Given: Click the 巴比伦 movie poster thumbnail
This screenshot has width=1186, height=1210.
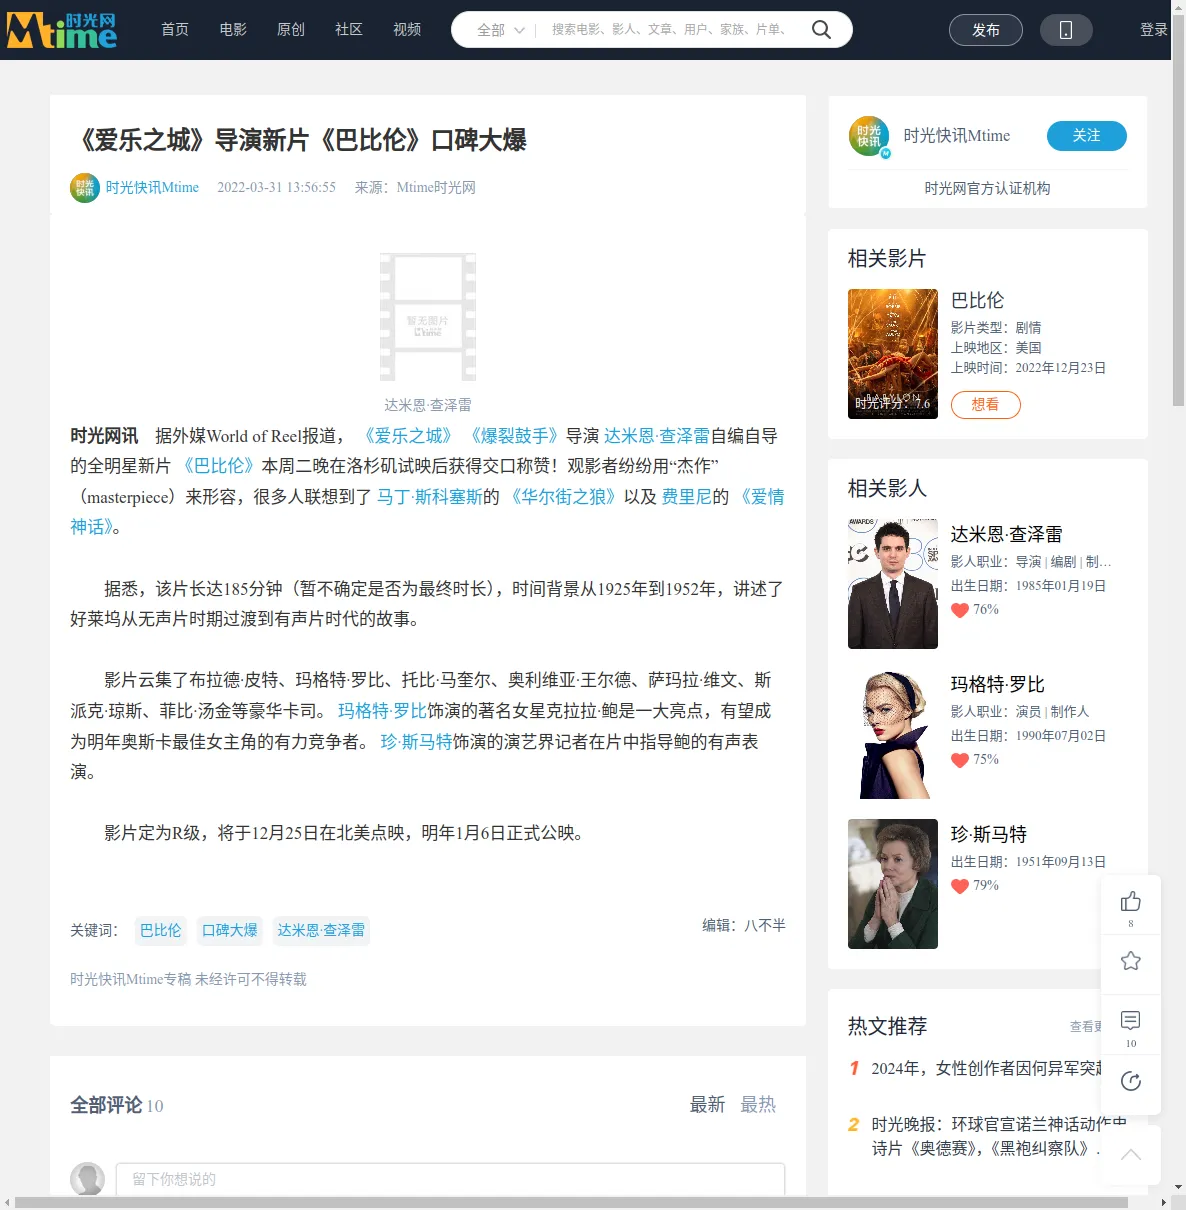Looking at the screenshot, I should pyautogui.click(x=893, y=354).
